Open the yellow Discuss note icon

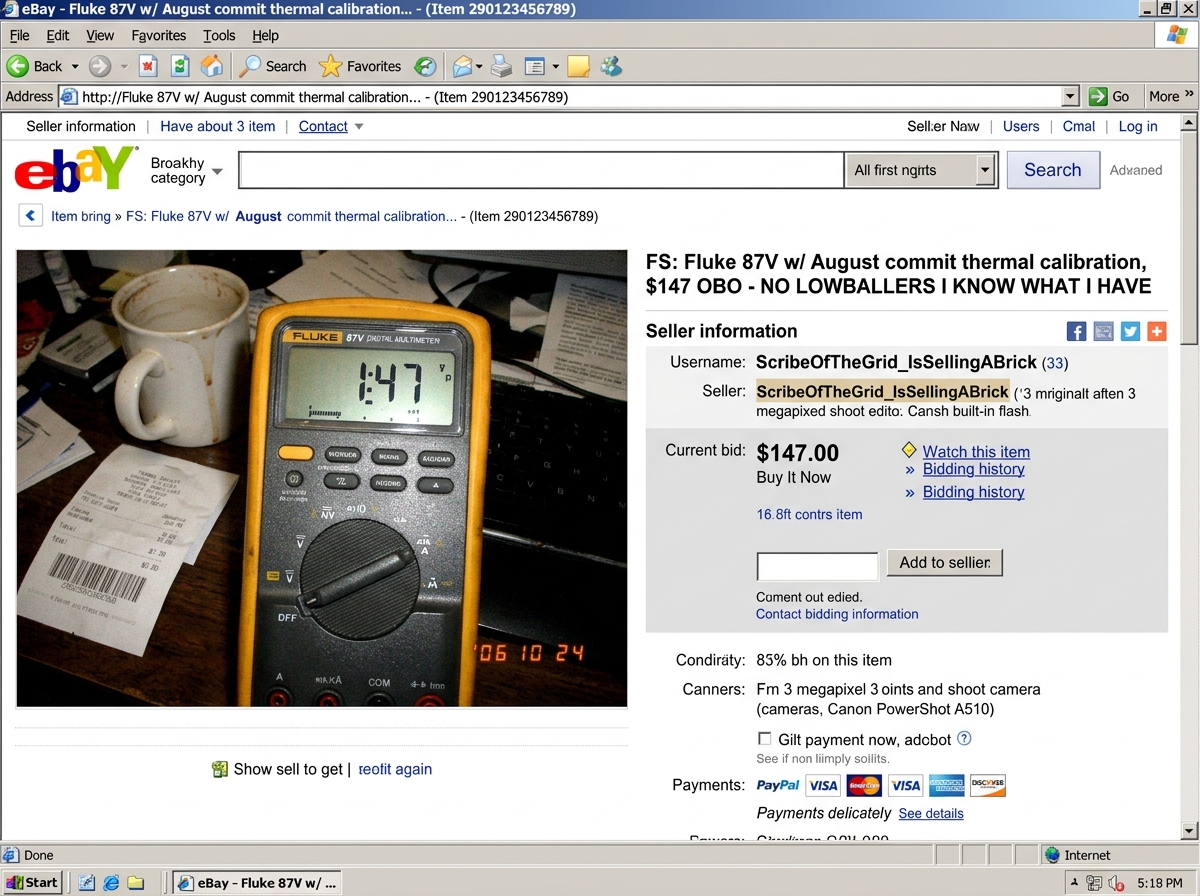coord(578,66)
